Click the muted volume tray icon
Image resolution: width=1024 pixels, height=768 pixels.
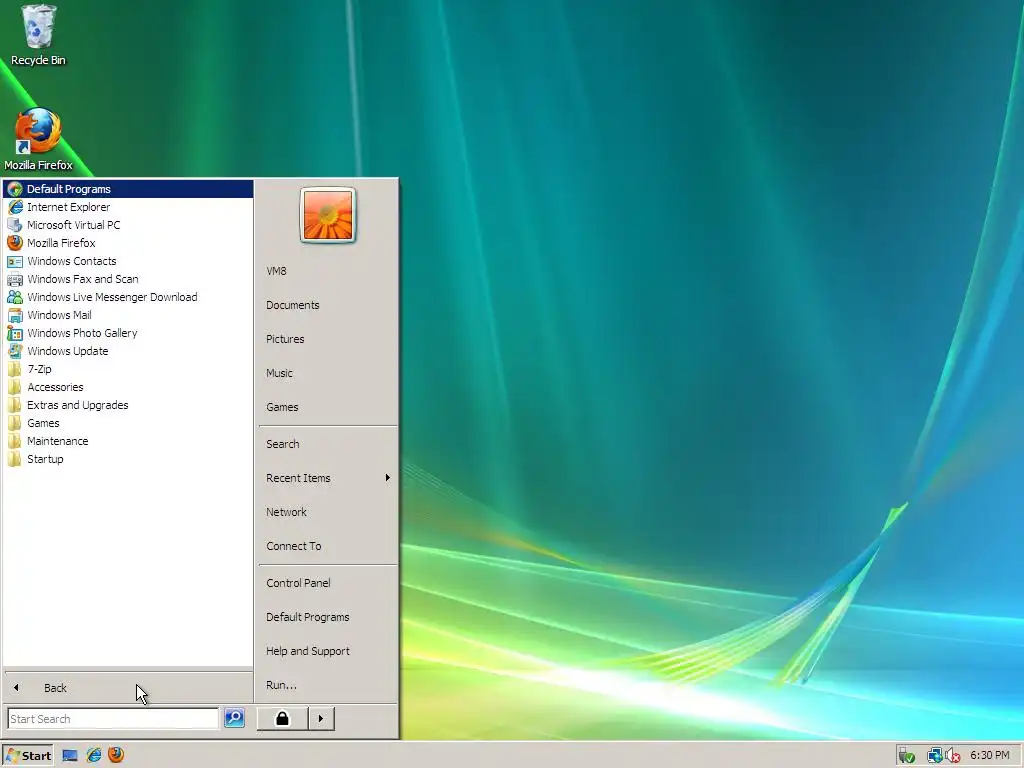coord(952,756)
